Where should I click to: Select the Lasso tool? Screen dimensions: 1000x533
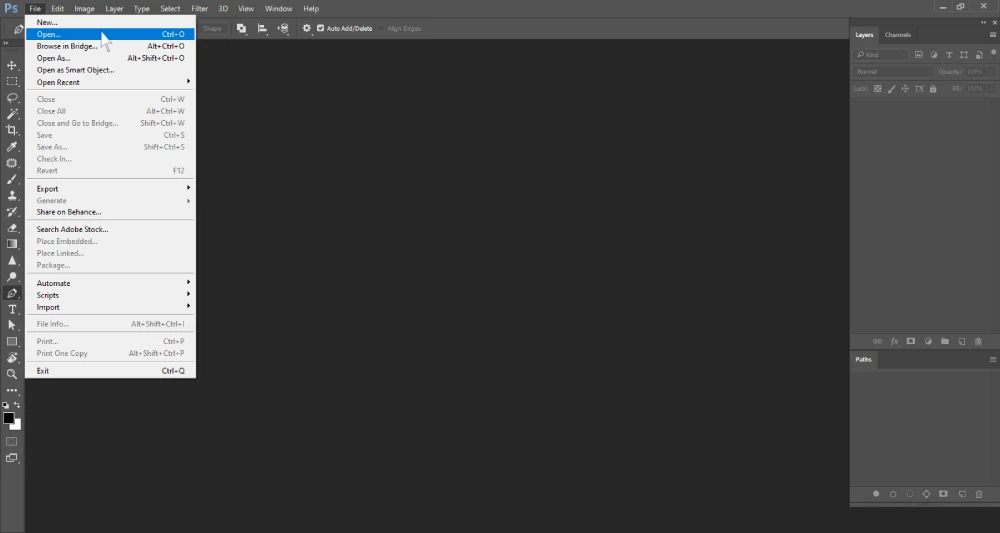[x=11, y=98]
